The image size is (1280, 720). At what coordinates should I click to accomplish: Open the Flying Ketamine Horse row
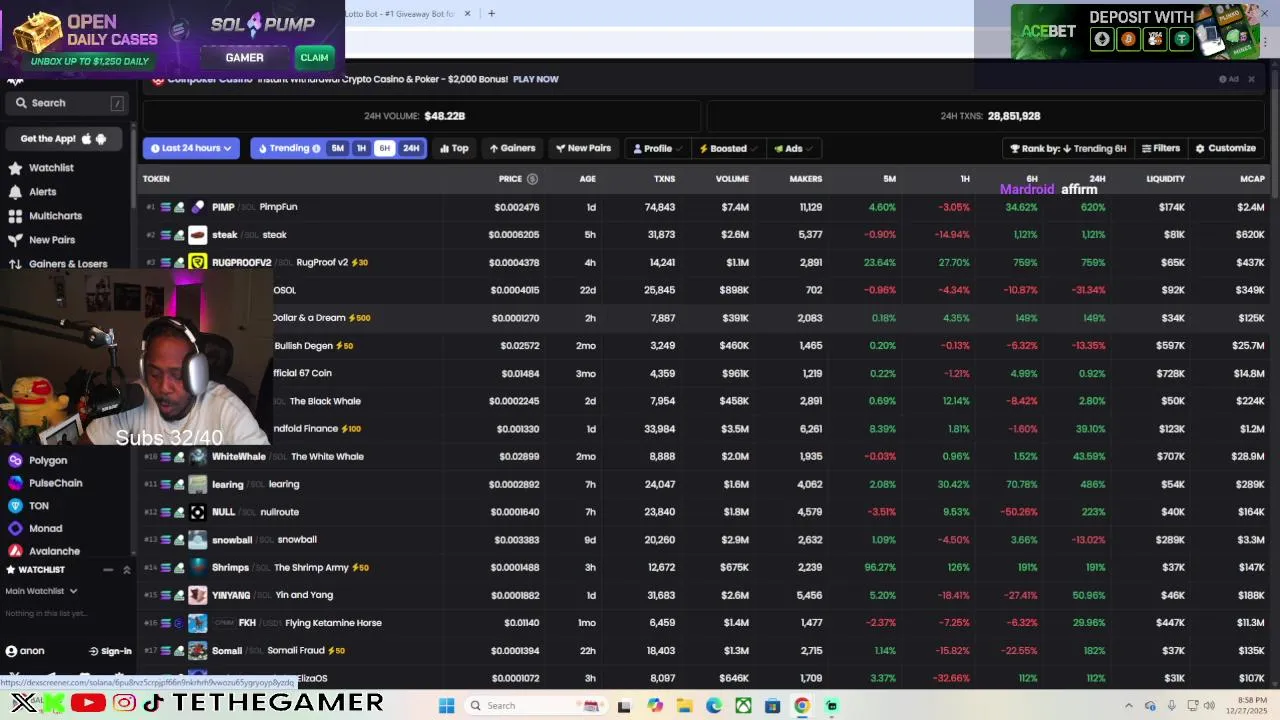coord(704,623)
